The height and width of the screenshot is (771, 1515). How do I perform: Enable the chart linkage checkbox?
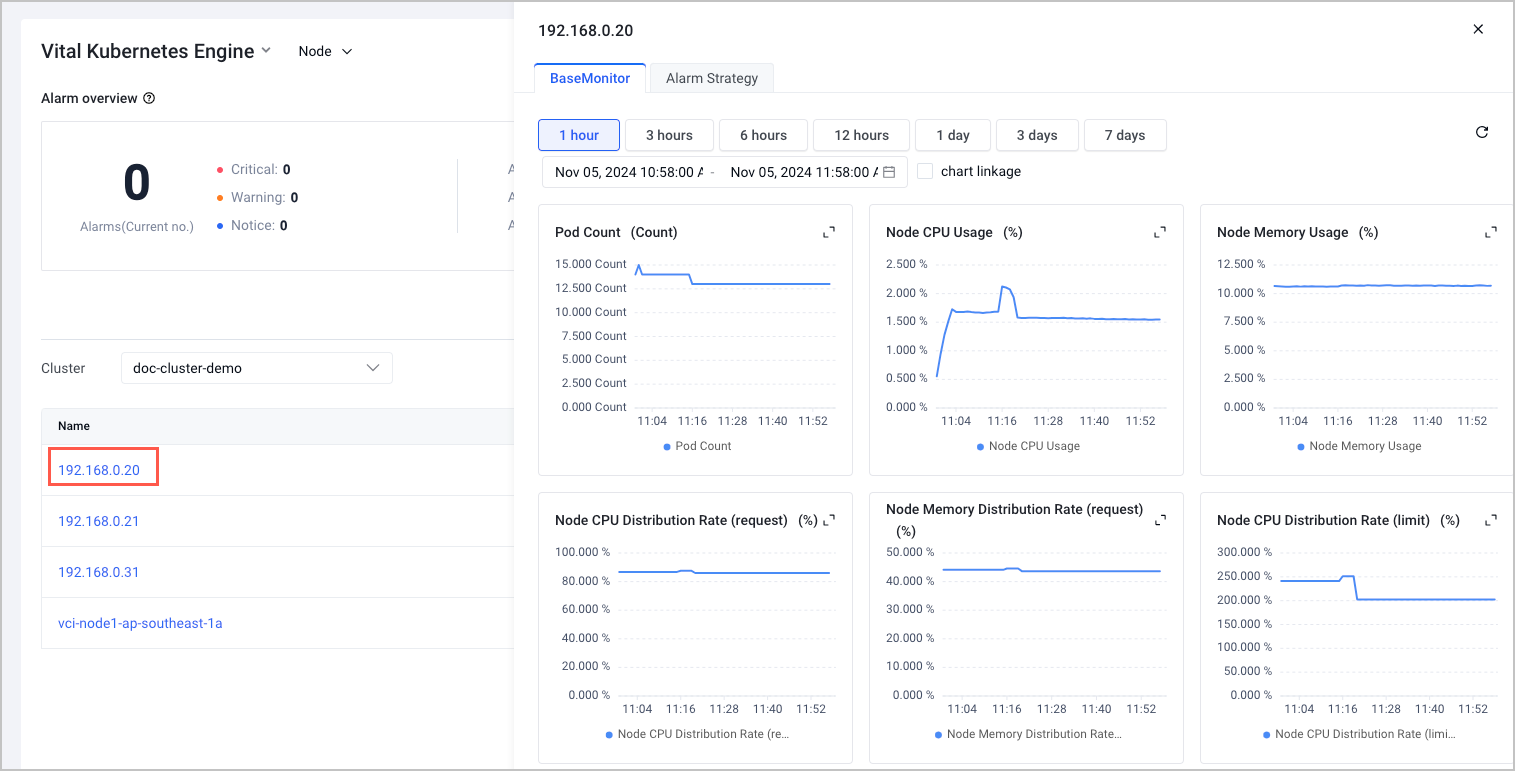point(925,171)
